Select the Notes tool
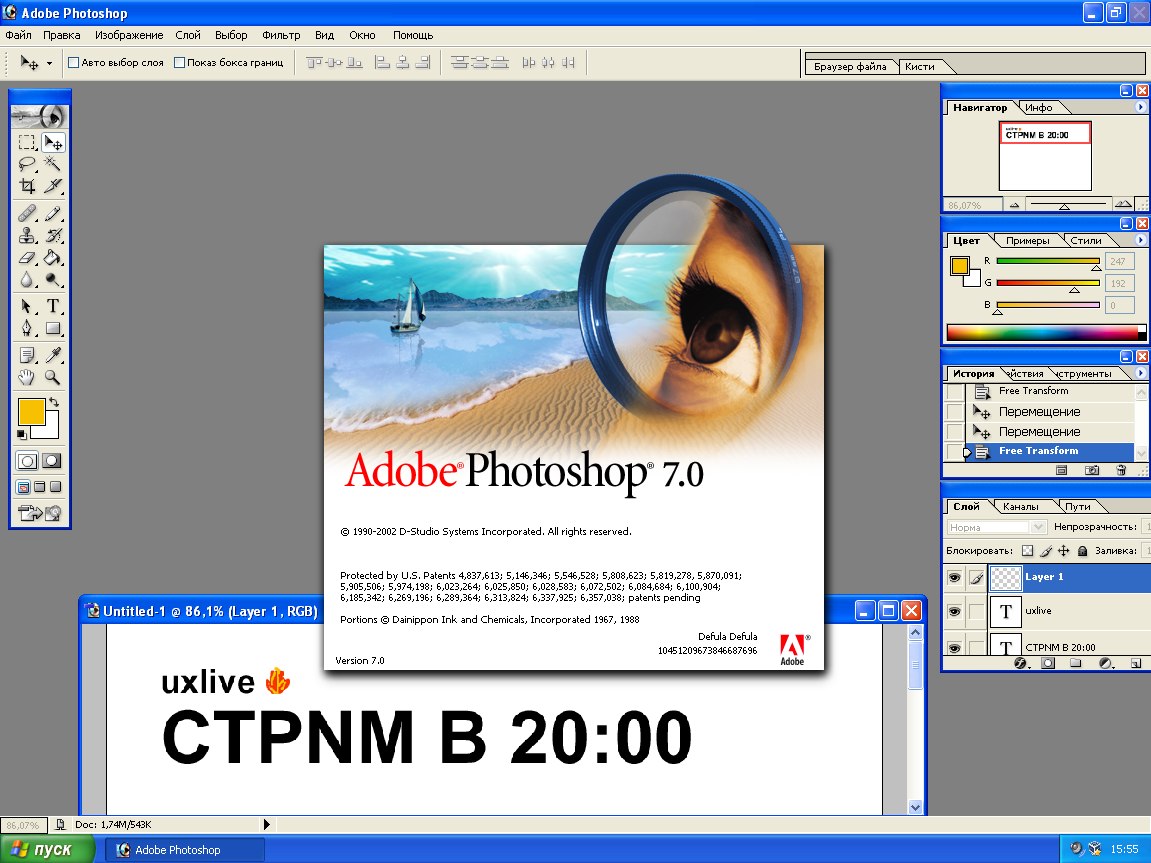Viewport: 1151px width, 863px height. click(x=27, y=356)
